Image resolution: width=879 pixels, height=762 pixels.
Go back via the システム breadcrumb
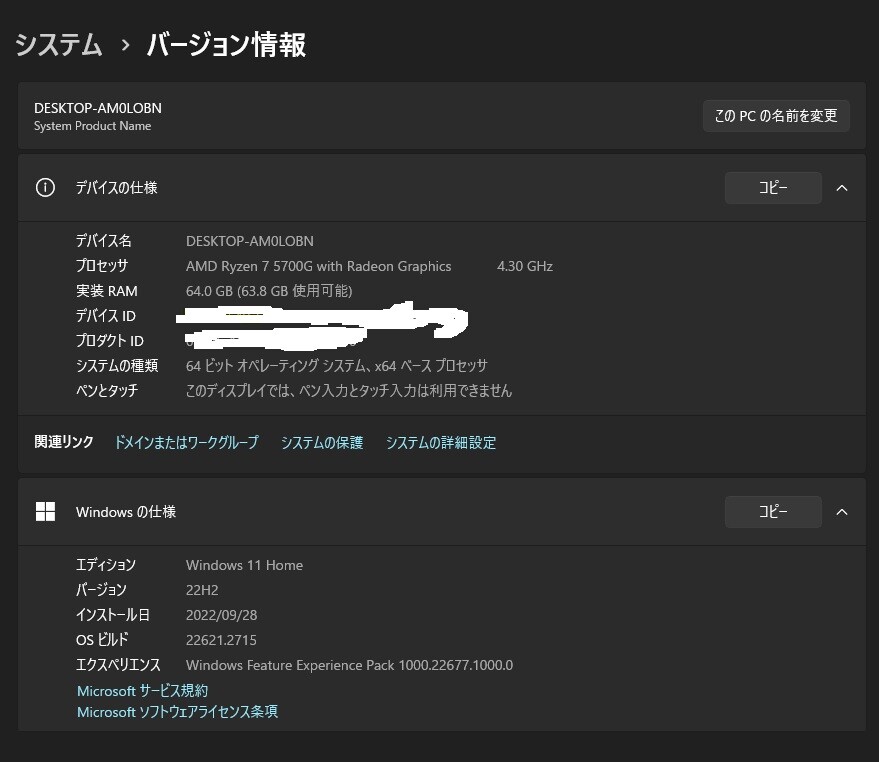coord(59,45)
